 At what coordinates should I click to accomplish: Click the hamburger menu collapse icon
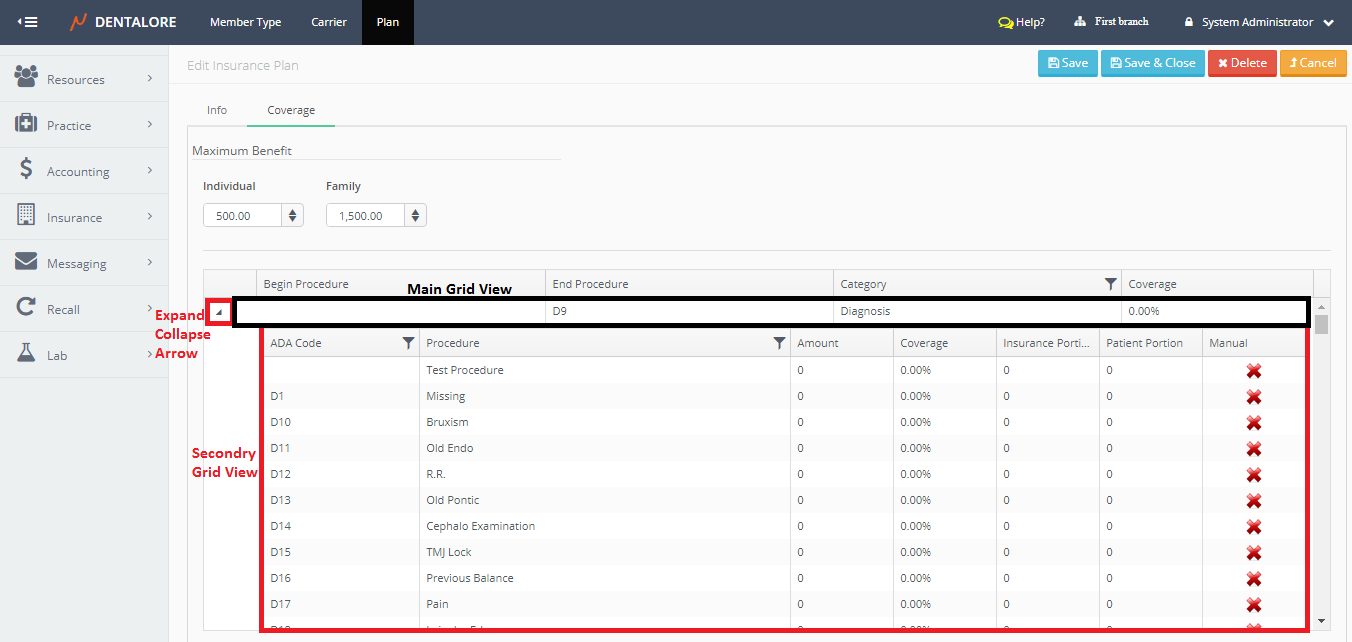[27, 22]
